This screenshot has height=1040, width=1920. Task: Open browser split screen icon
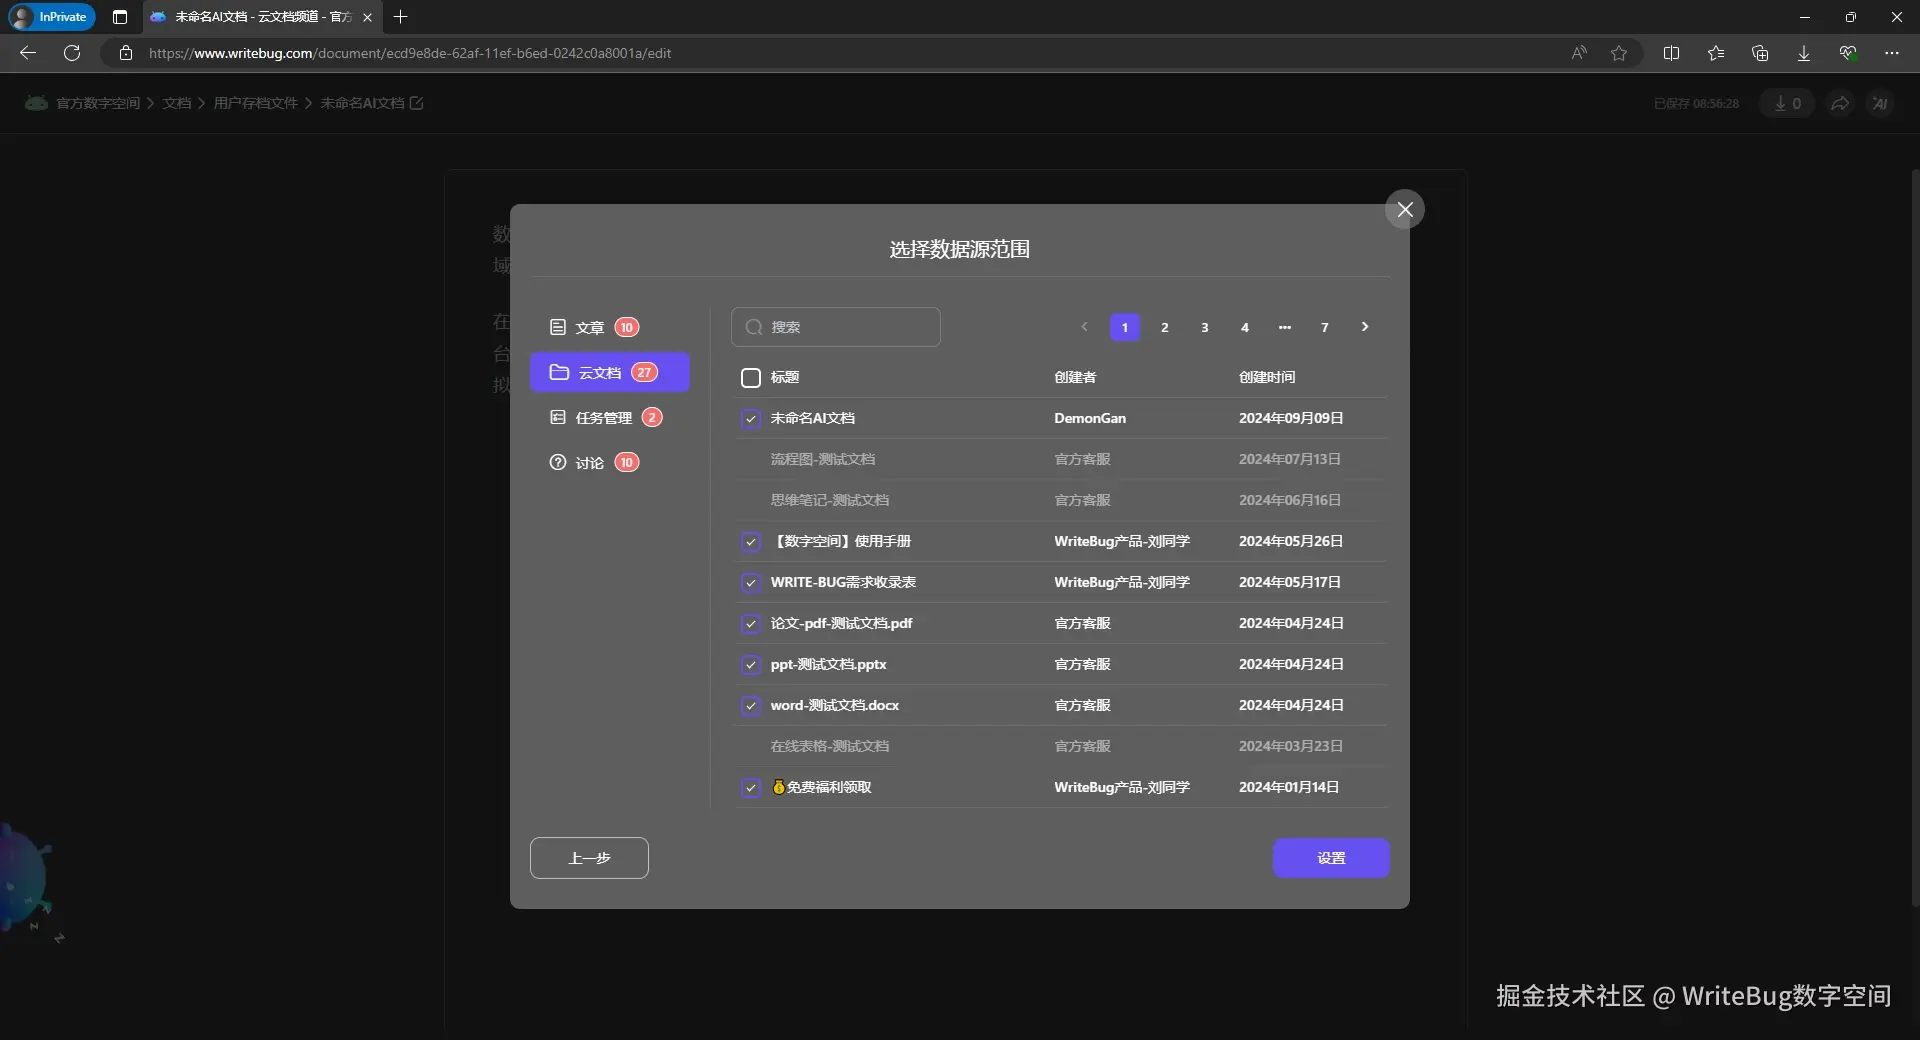click(x=1671, y=53)
